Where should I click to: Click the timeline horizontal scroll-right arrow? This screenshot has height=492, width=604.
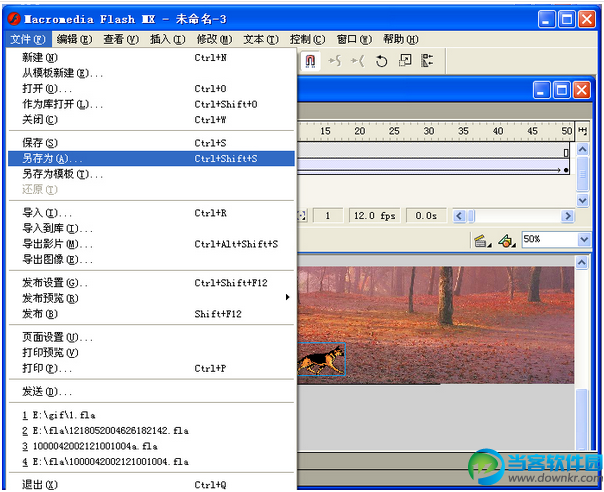click(567, 216)
